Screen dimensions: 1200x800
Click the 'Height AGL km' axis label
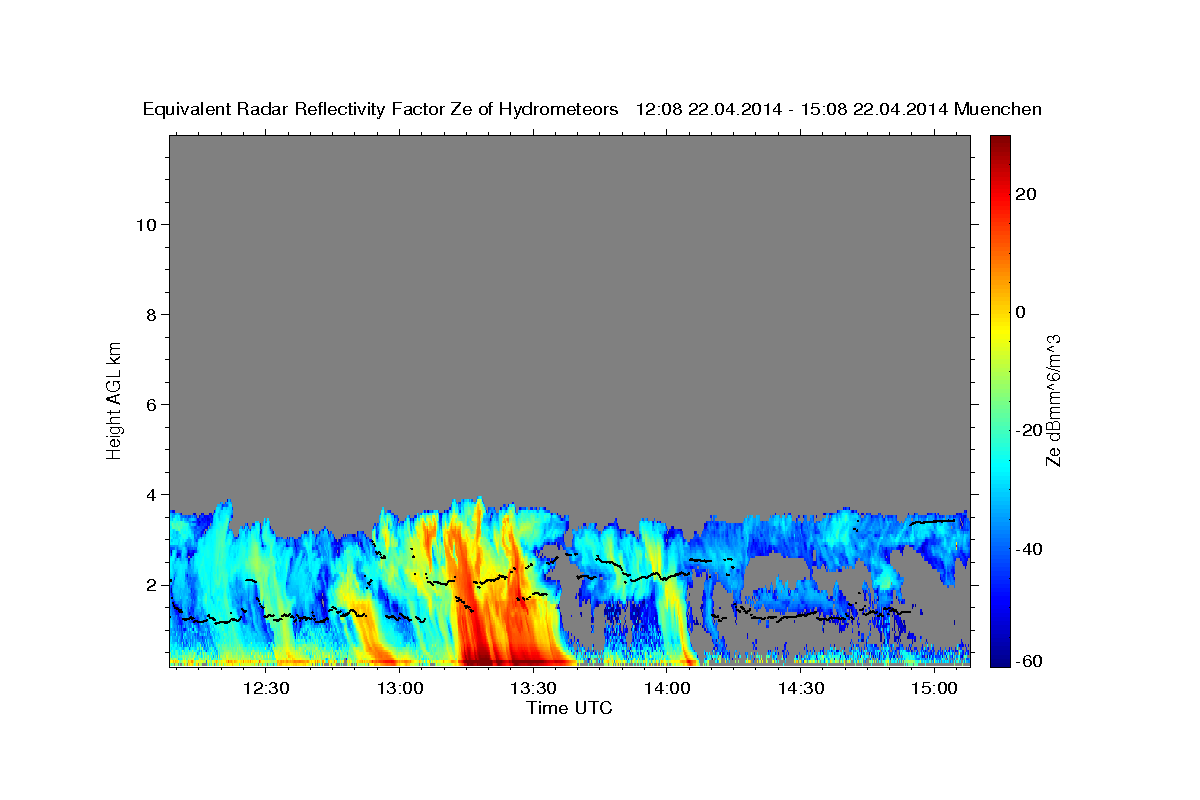pos(114,400)
